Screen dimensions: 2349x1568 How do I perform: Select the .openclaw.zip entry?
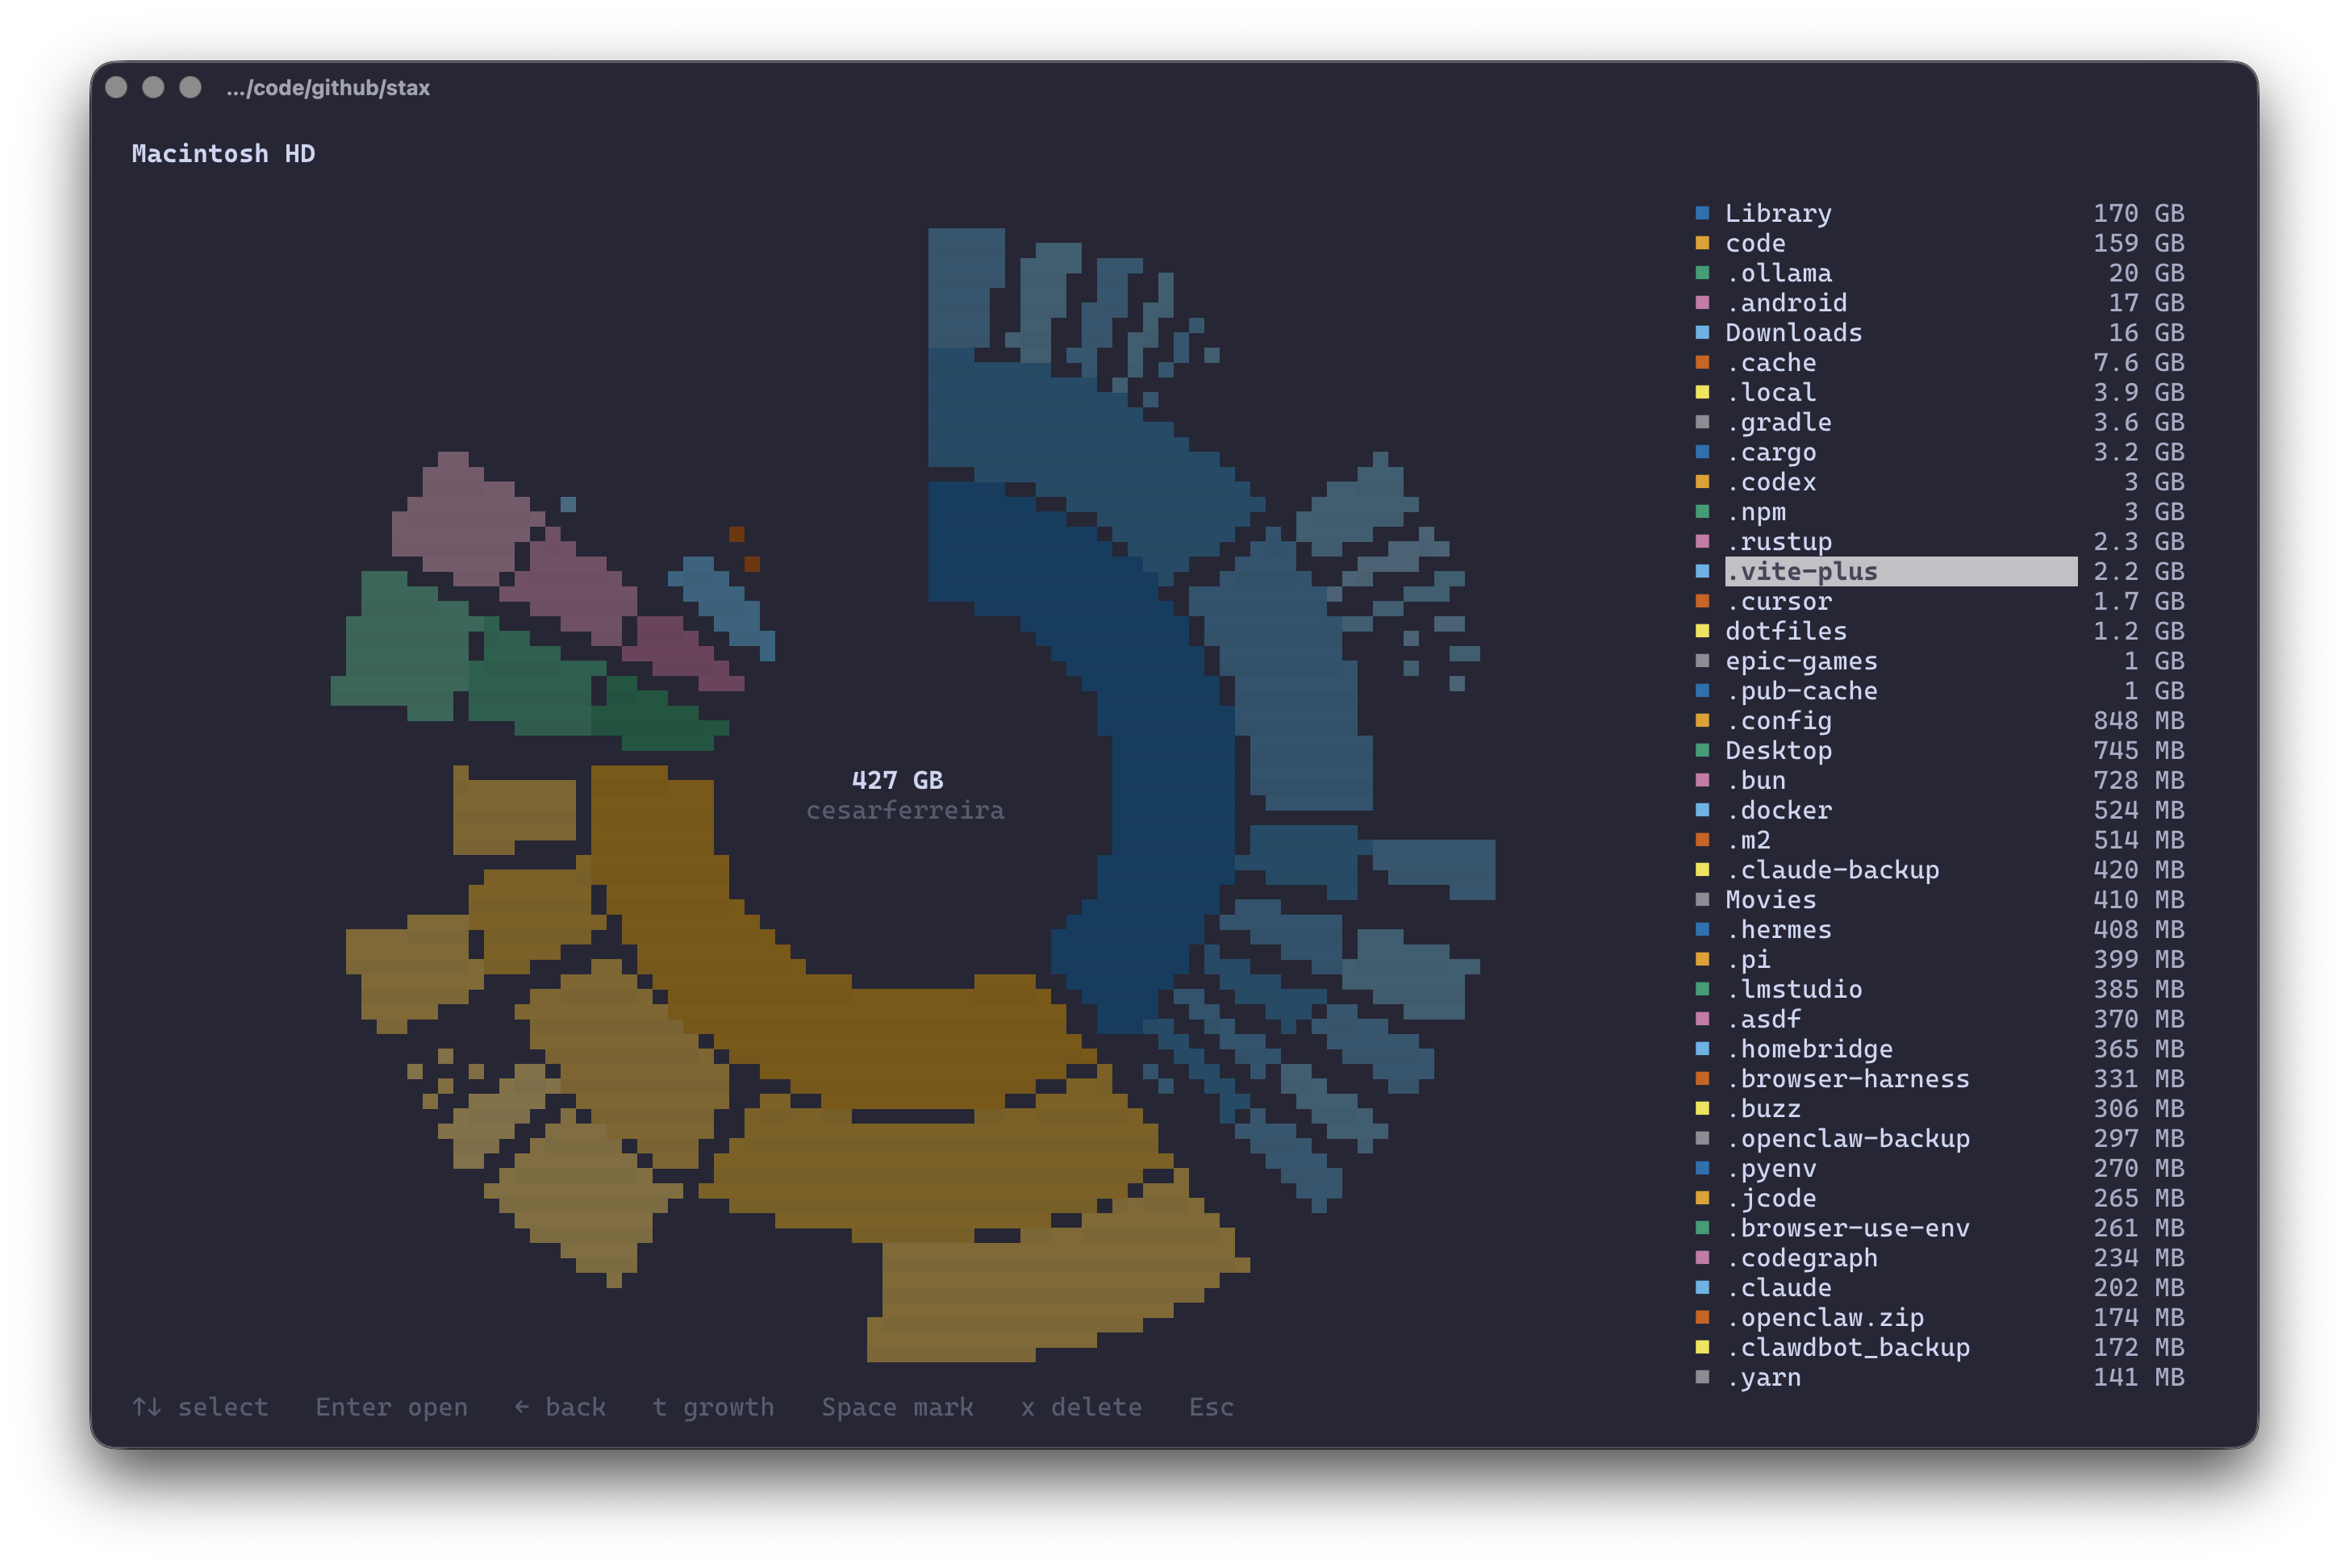pyautogui.click(x=1939, y=1318)
